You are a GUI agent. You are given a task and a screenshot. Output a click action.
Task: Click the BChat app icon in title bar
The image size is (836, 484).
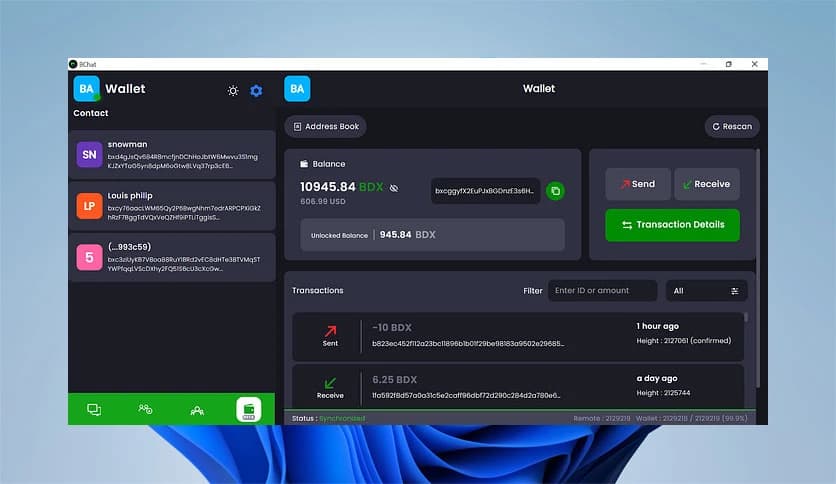coord(73,64)
